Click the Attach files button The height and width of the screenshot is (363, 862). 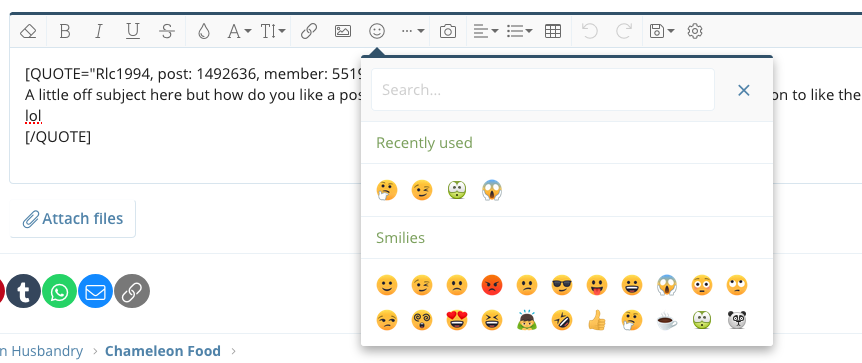point(73,219)
